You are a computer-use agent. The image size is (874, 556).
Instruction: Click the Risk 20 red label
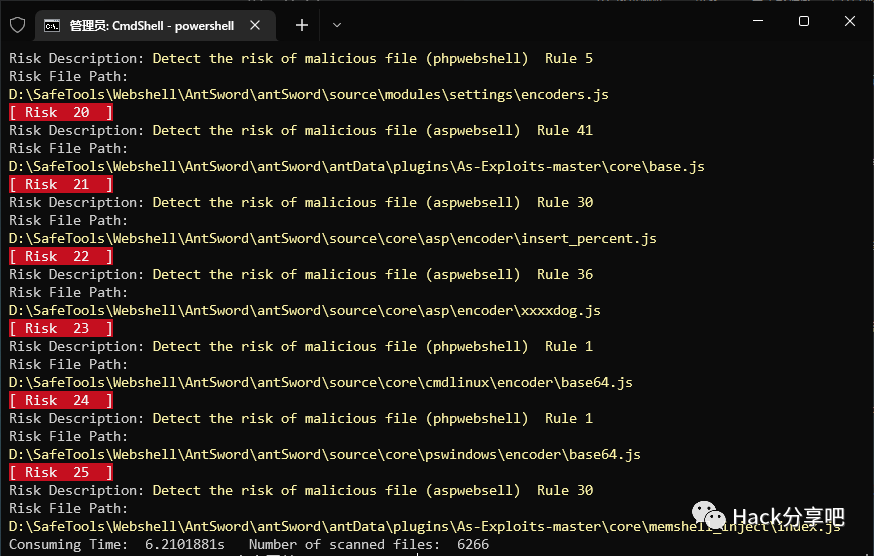coord(61,113)
